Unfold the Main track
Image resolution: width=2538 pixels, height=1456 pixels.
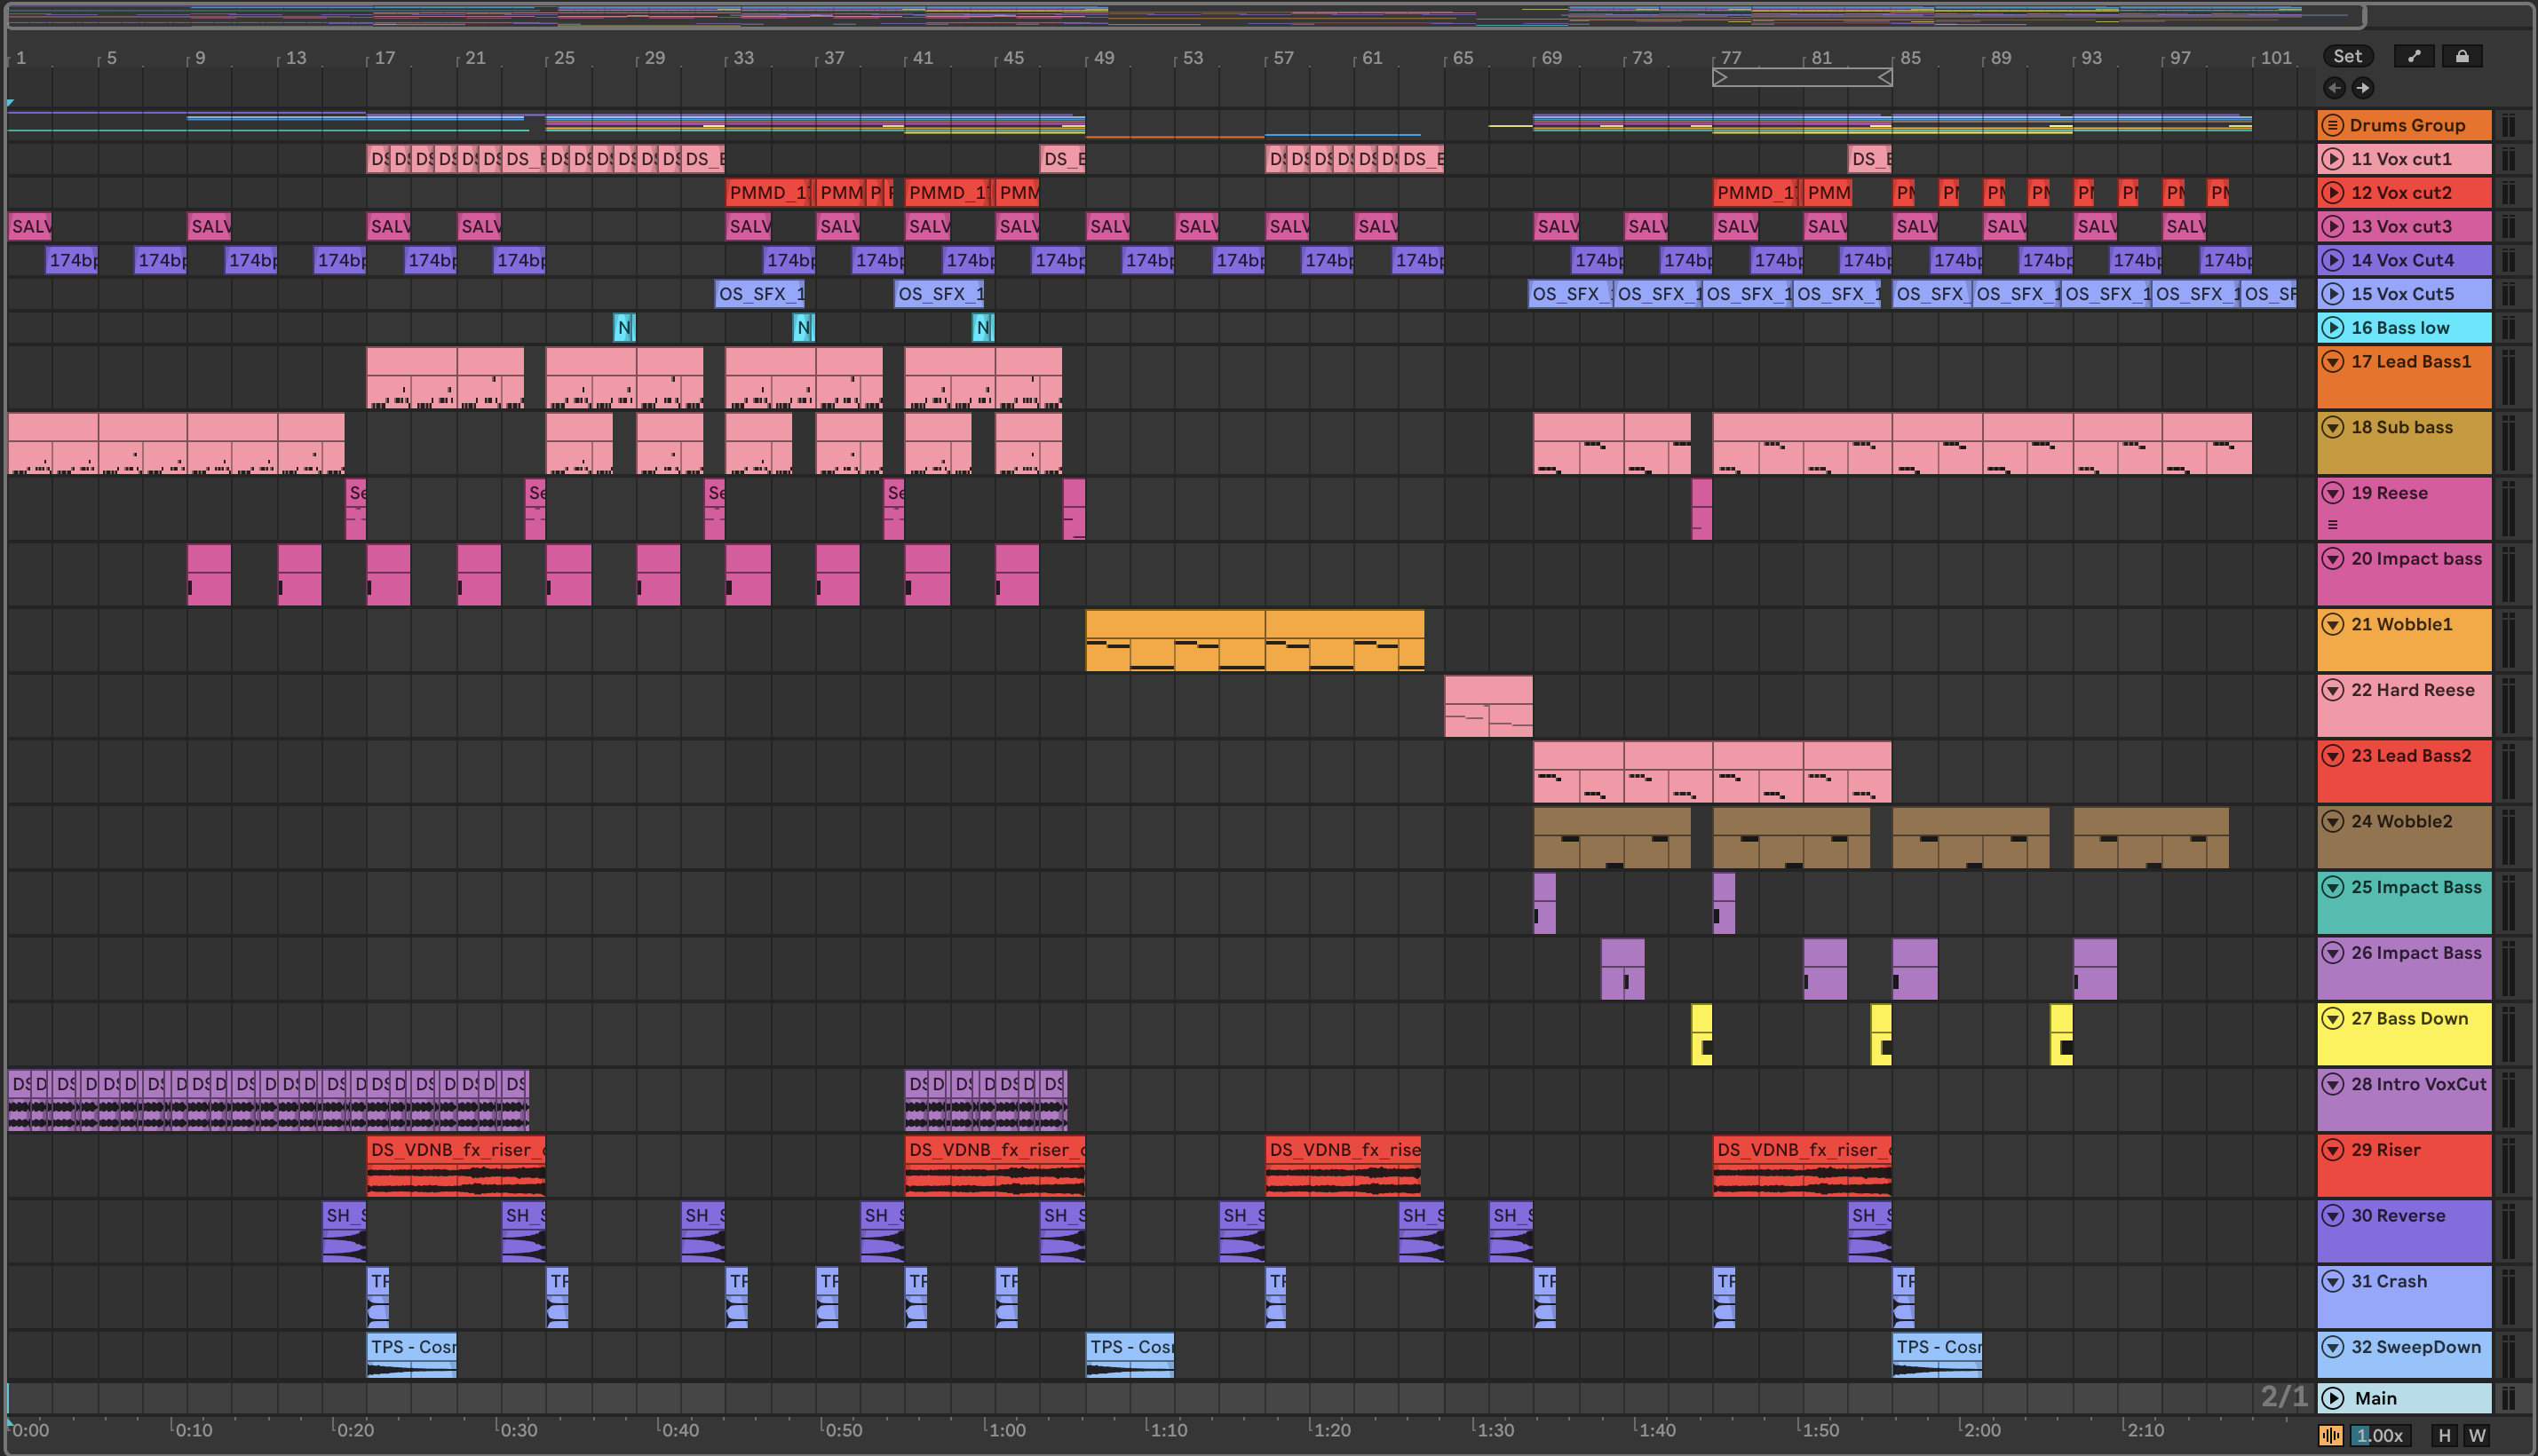(x=2332, y=1398)
